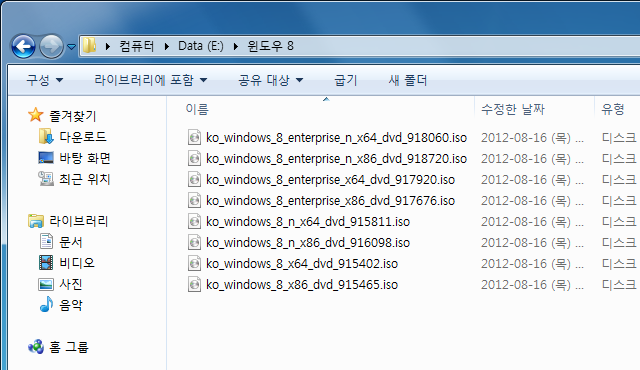Click the 다운로드 folder icon
The width and height of the screenshot is (640, 370).
46,136
